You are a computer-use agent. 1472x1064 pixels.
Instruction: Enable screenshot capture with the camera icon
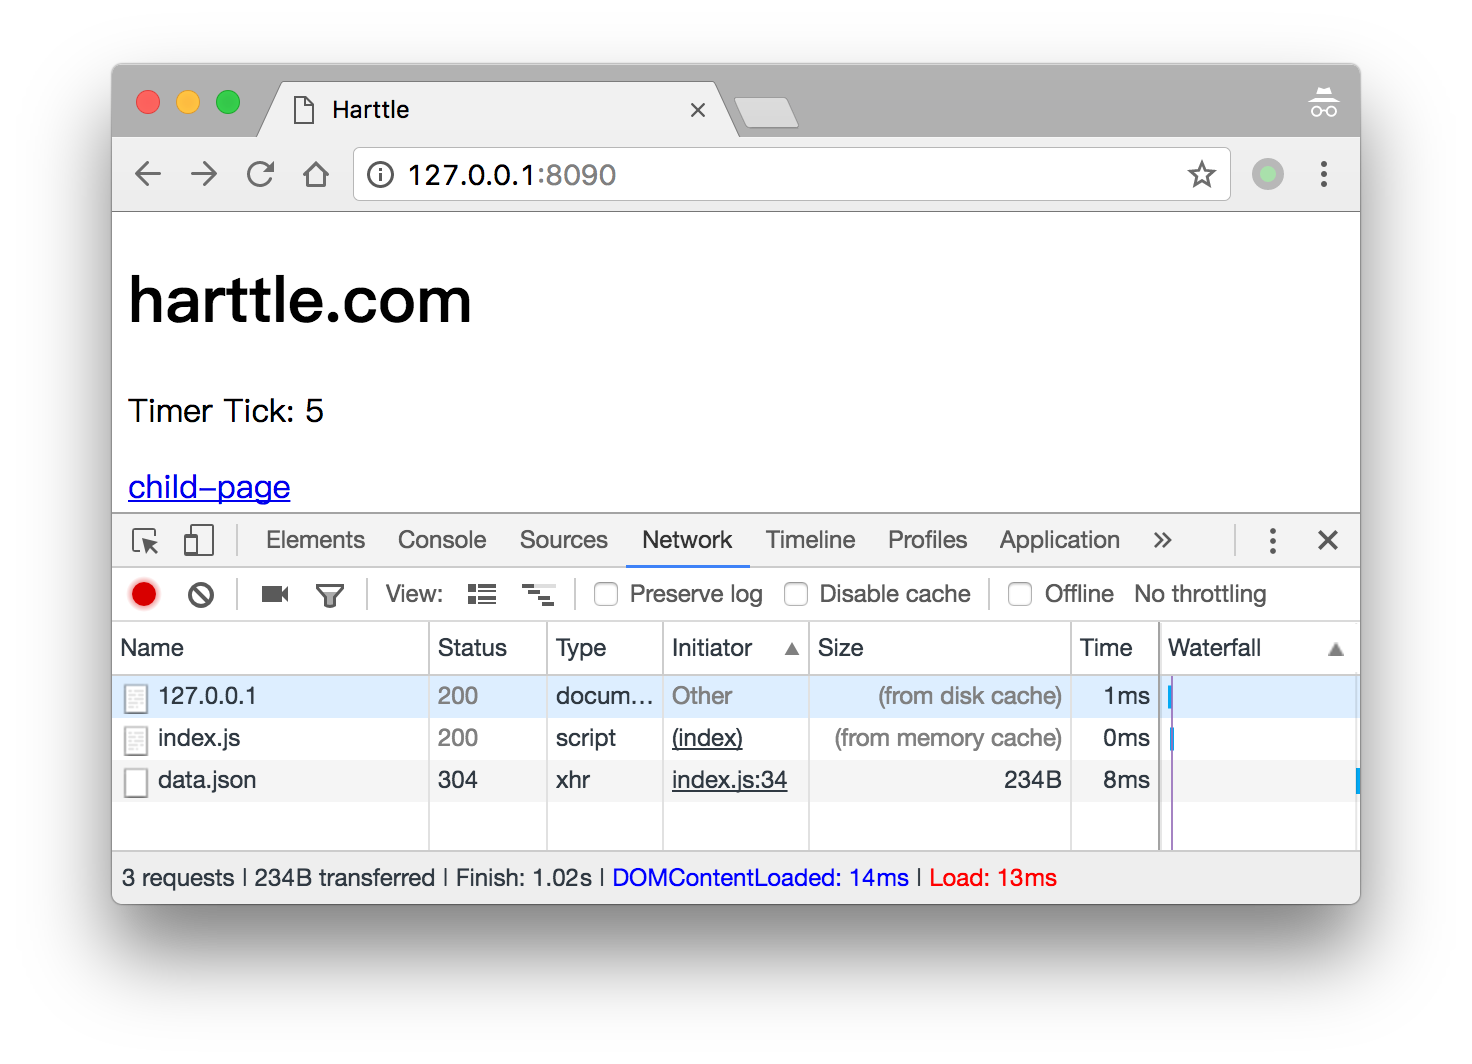coord(274,593)
